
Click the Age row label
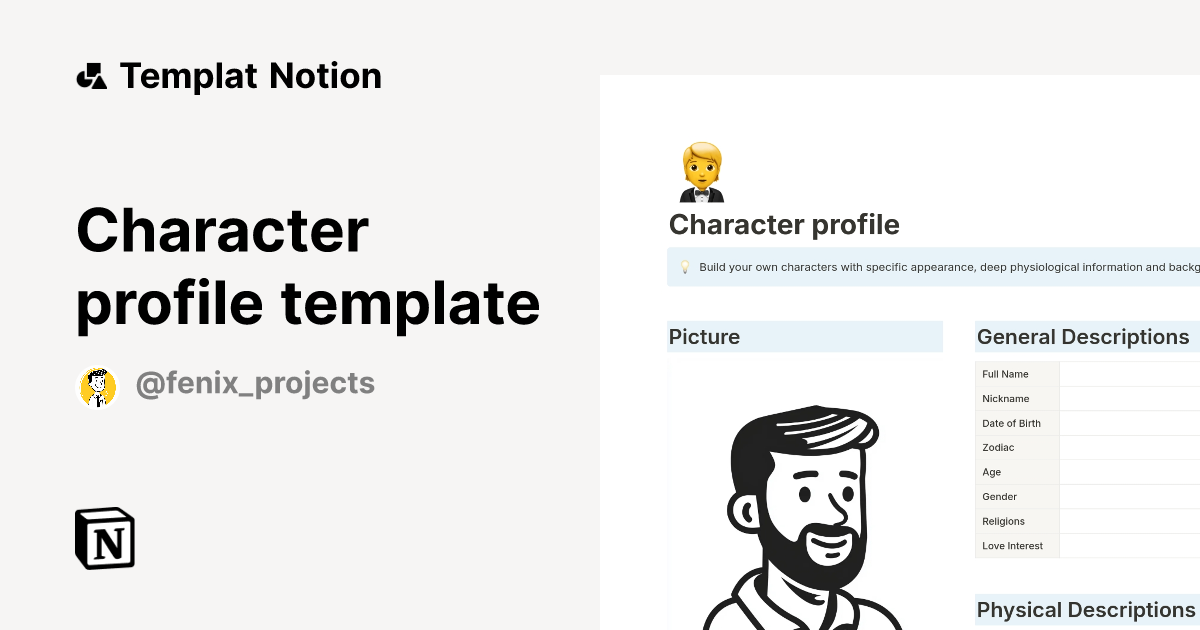pos(991,472)
